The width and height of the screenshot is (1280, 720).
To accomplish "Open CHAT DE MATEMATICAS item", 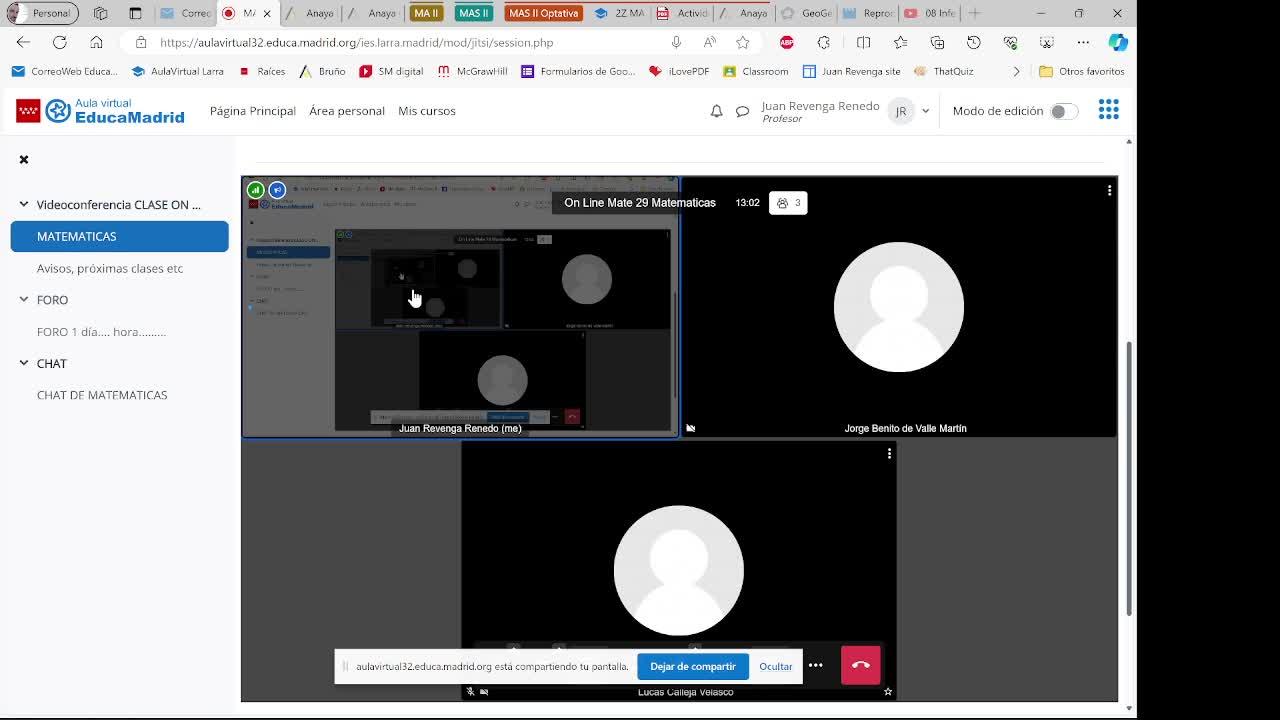I will pos(102,395).
